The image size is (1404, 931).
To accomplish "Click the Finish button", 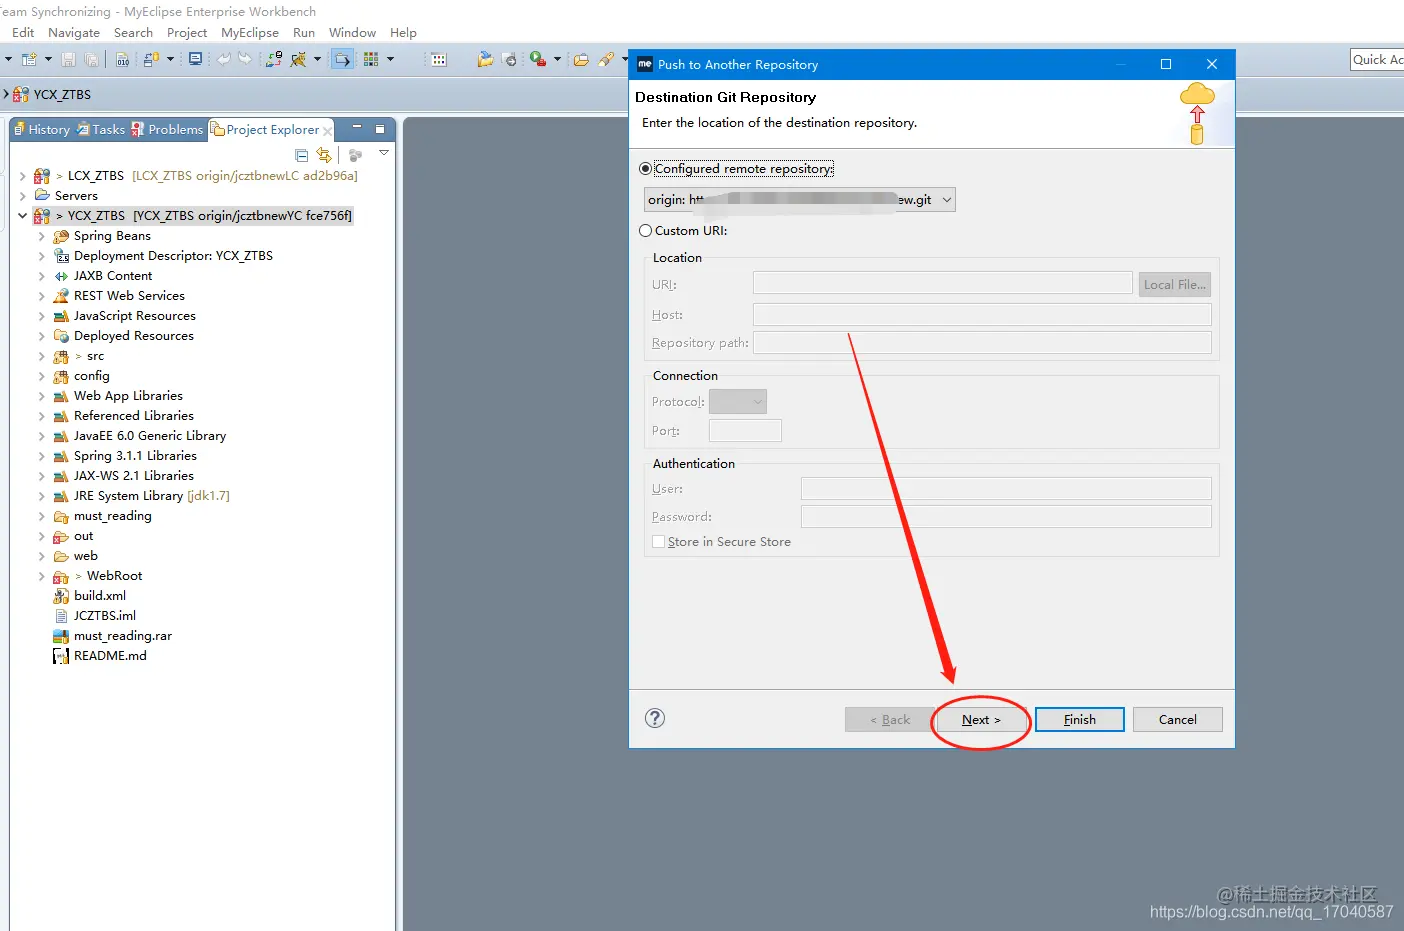I will pos(1080,720).
